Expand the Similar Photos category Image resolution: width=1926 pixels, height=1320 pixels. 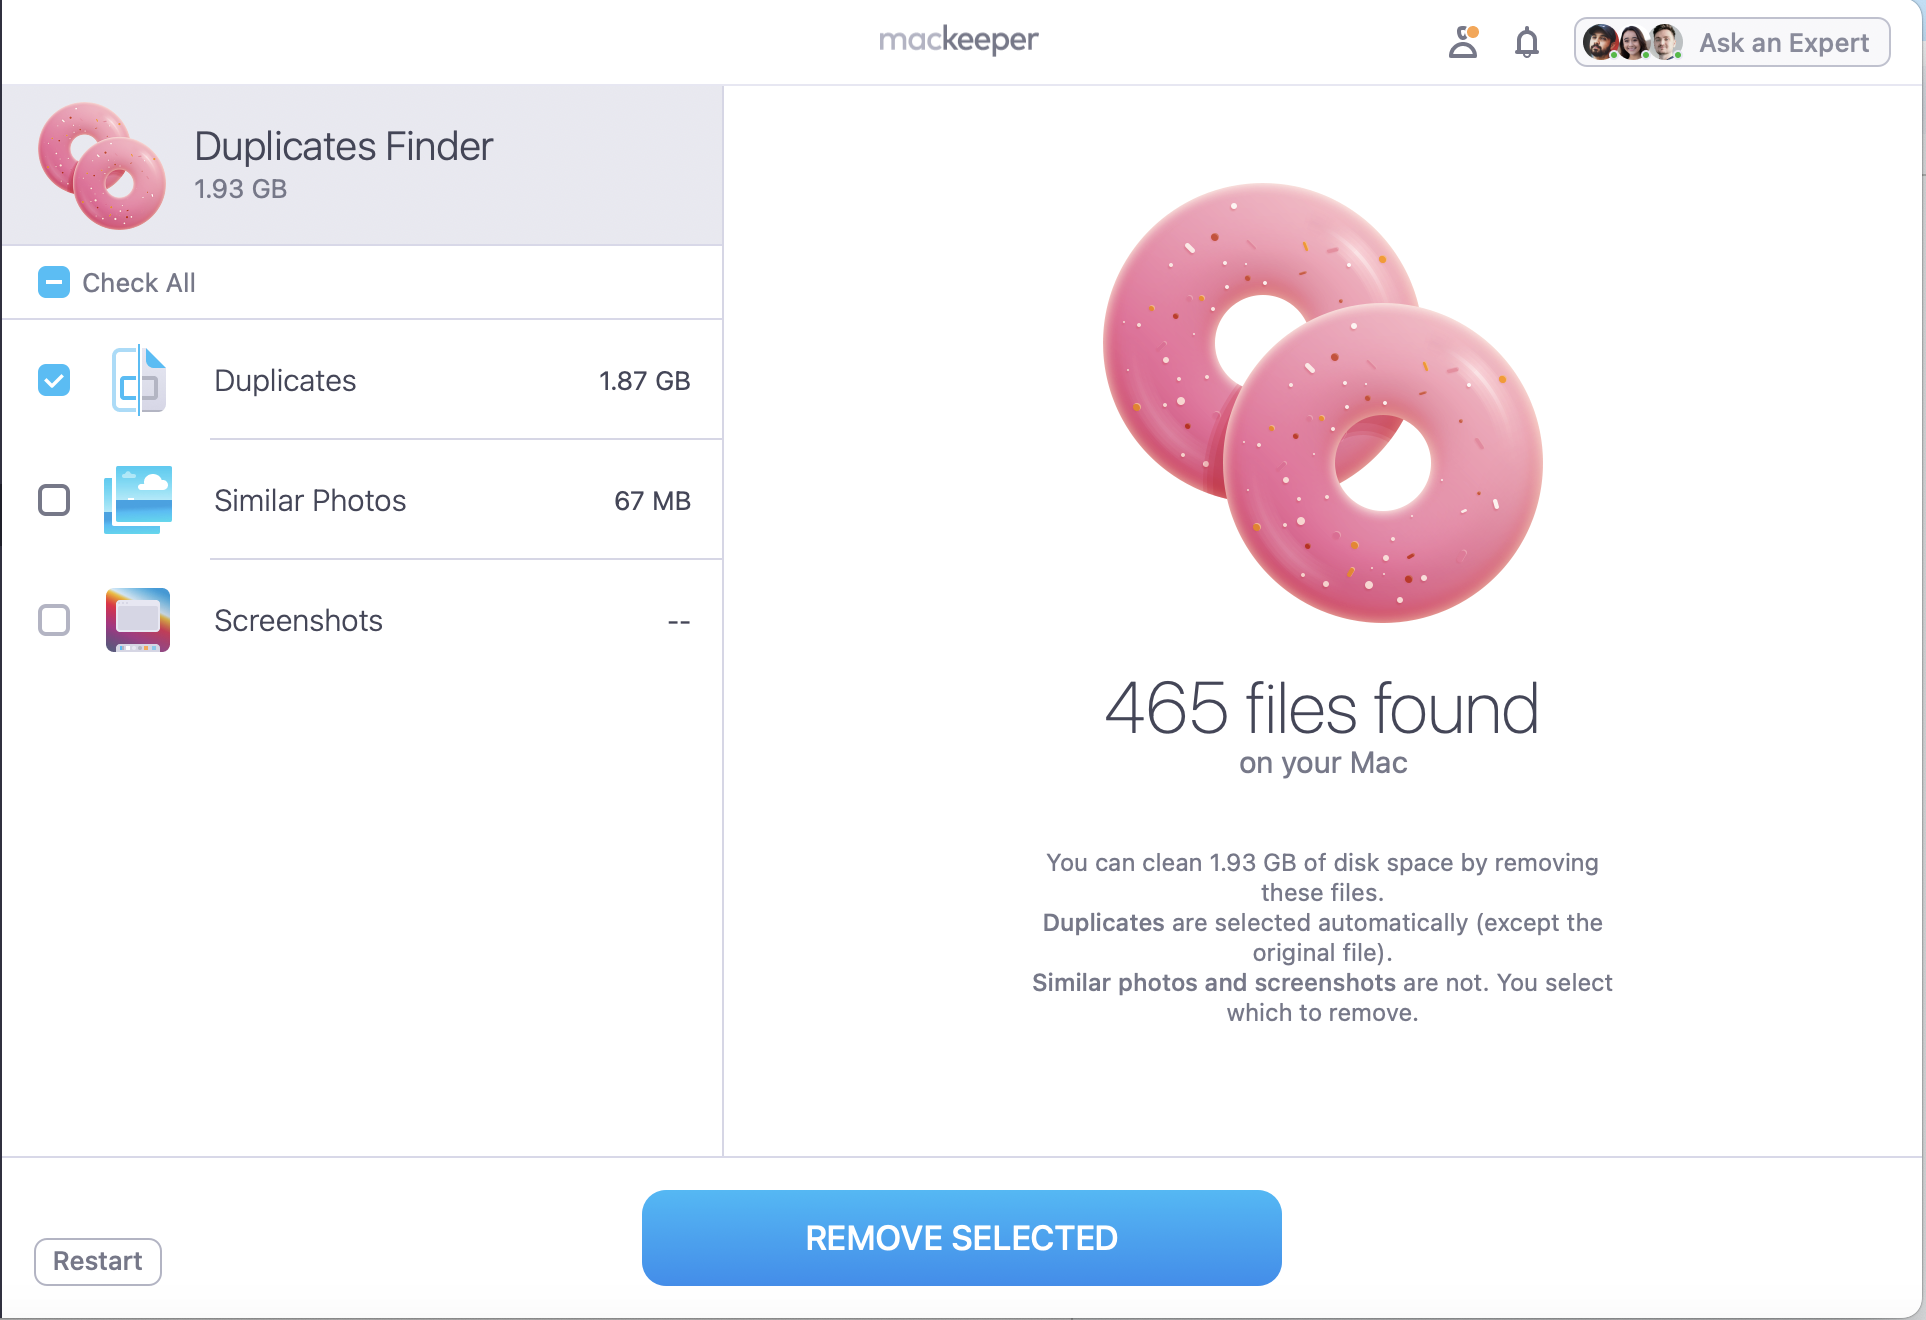tap(400, 501)
